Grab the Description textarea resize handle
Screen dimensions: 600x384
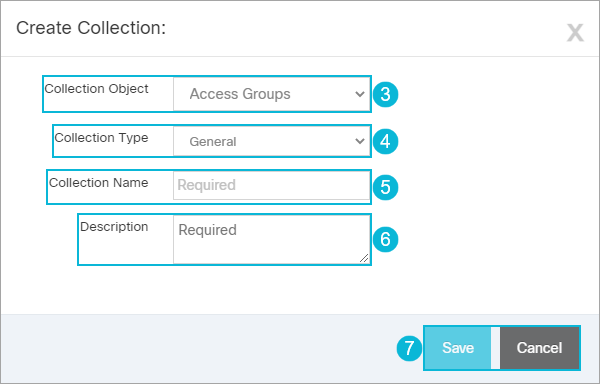[364, 258]
